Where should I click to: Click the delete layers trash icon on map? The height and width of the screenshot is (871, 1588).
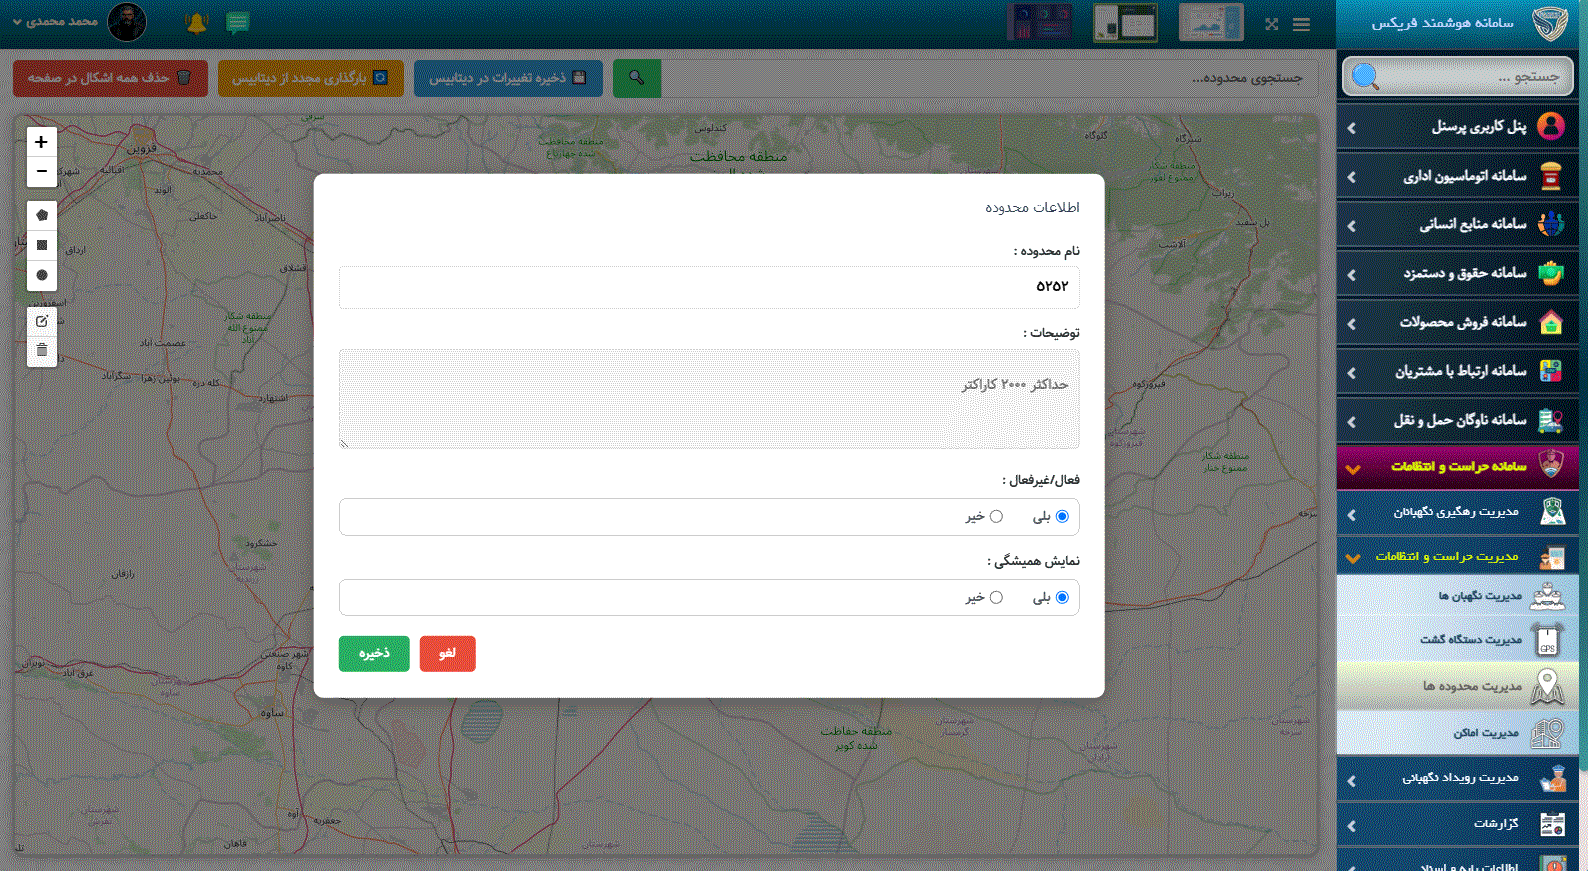[x=42, y=350]
